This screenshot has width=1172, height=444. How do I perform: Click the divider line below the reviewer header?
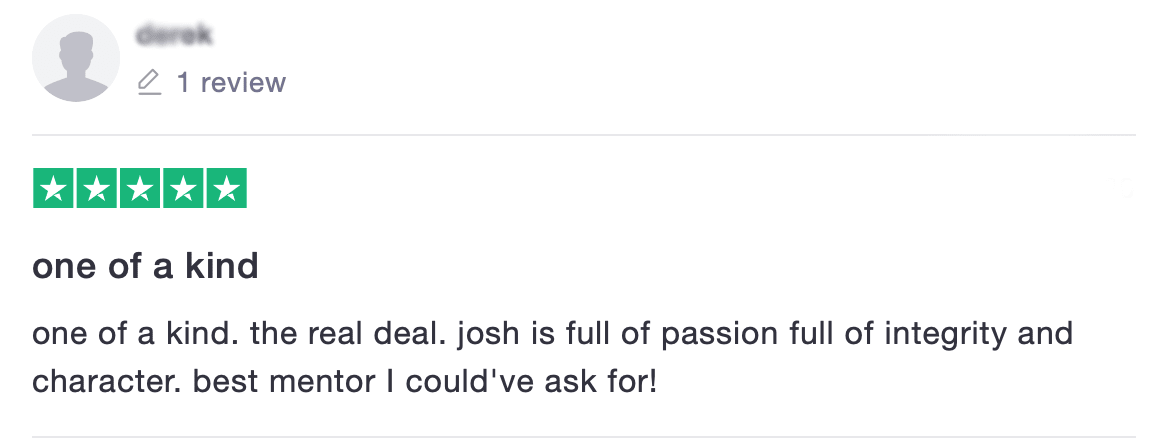584,135
